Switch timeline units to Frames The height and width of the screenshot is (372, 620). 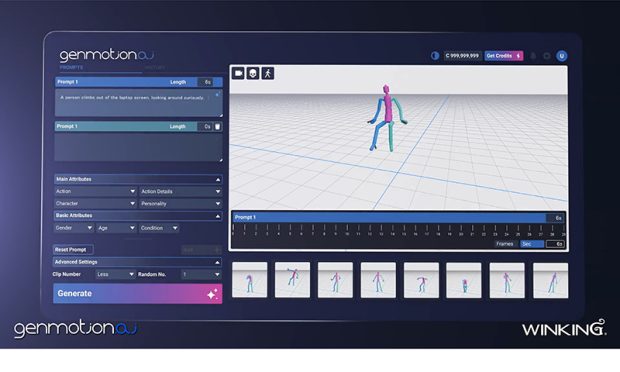tap(505, 244)
